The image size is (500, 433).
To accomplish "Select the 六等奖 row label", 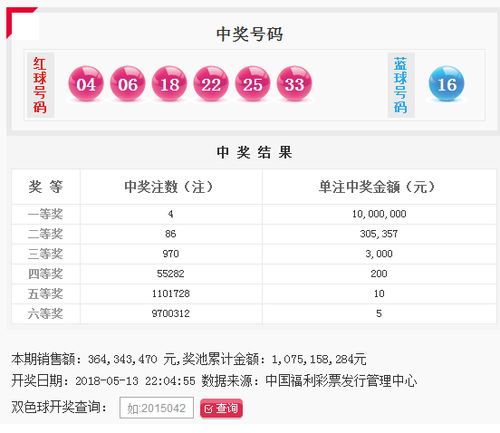I will click(x=45, y=314).
